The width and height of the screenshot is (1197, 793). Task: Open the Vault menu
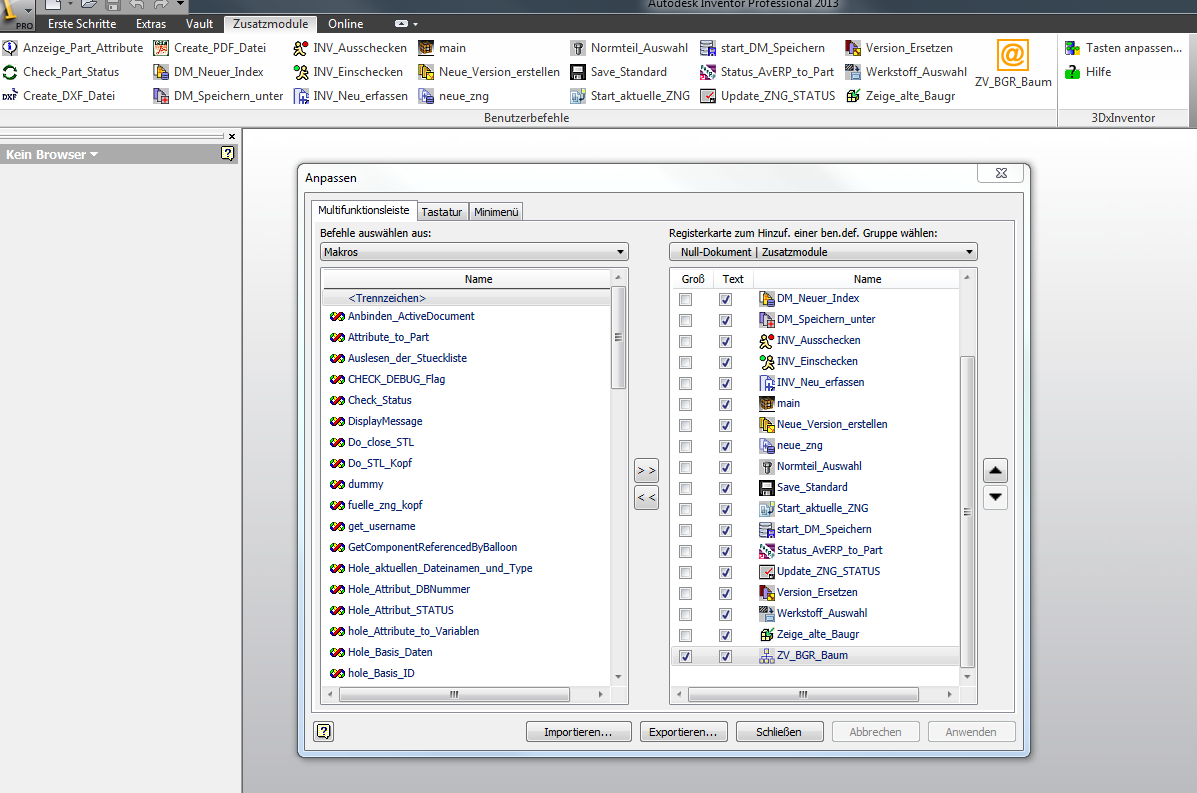coord(199,23)
